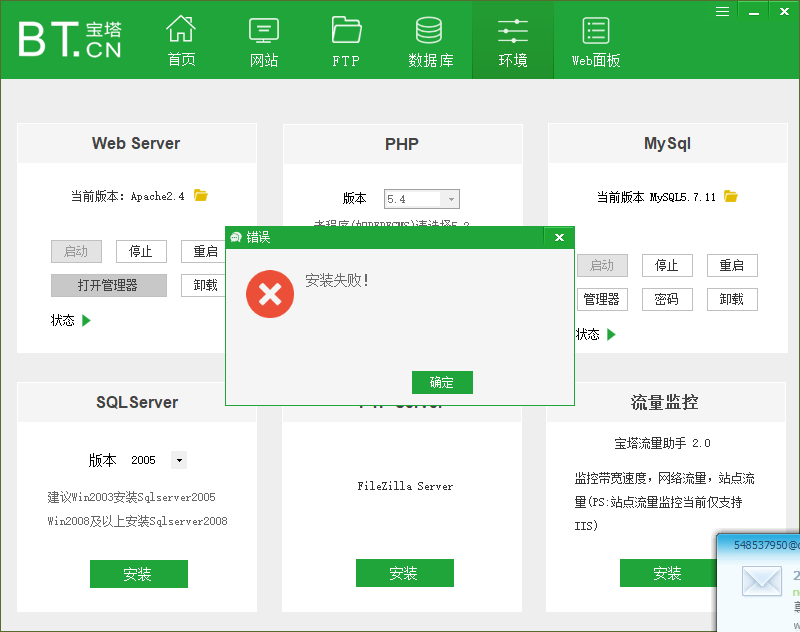Click 安装 under 流量监控
The image size is (800, 632).
668,573
